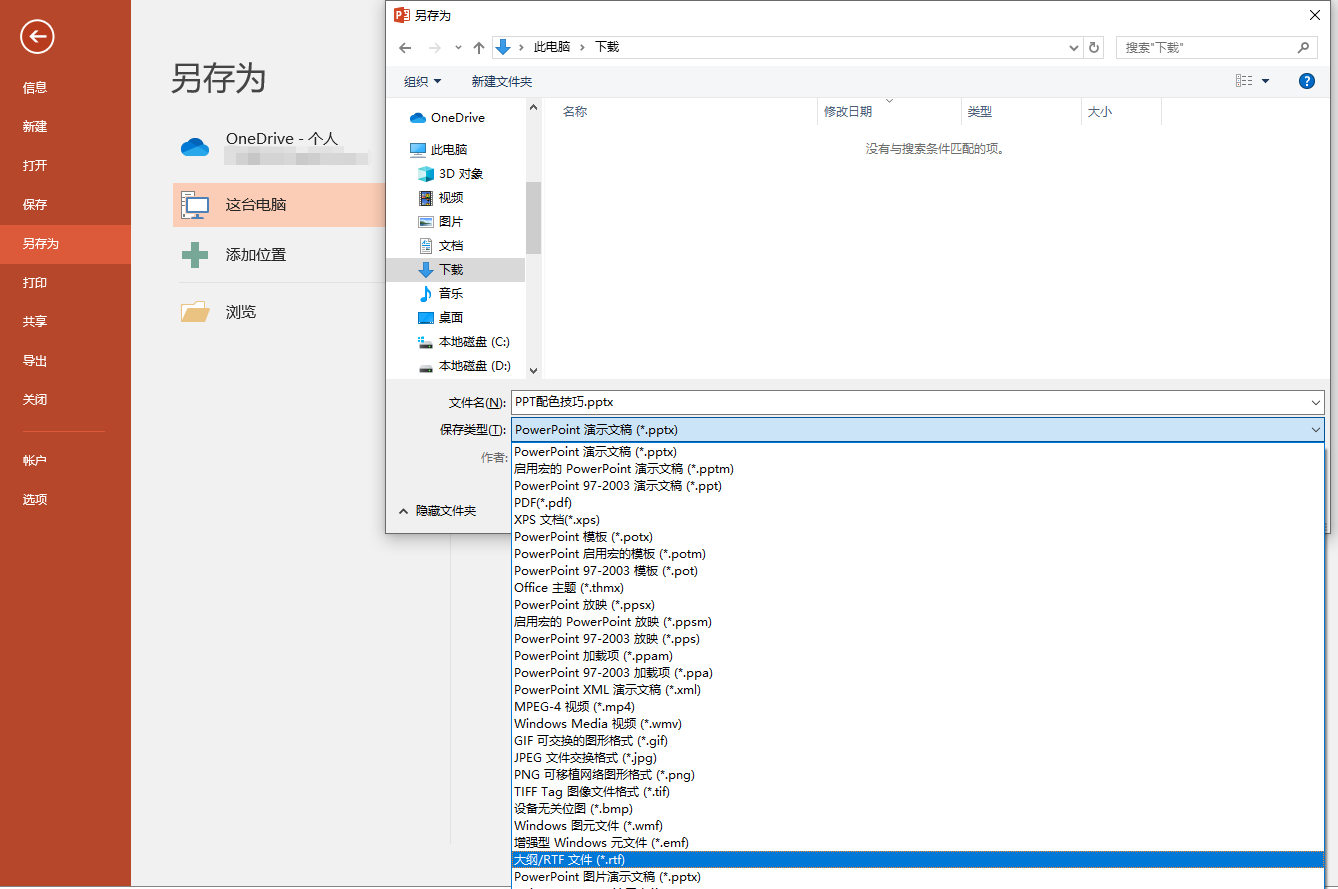
Task: Pick the 大纲/RTF 文件 (*.rtf) option
Action: pos(569,860)
